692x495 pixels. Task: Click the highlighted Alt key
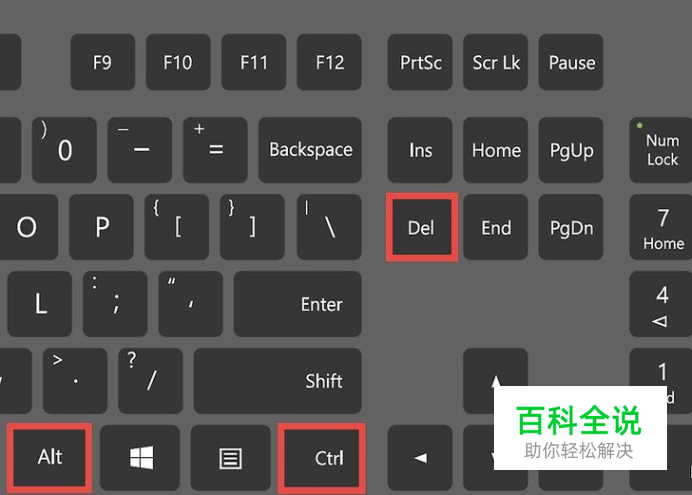point(49,458)
